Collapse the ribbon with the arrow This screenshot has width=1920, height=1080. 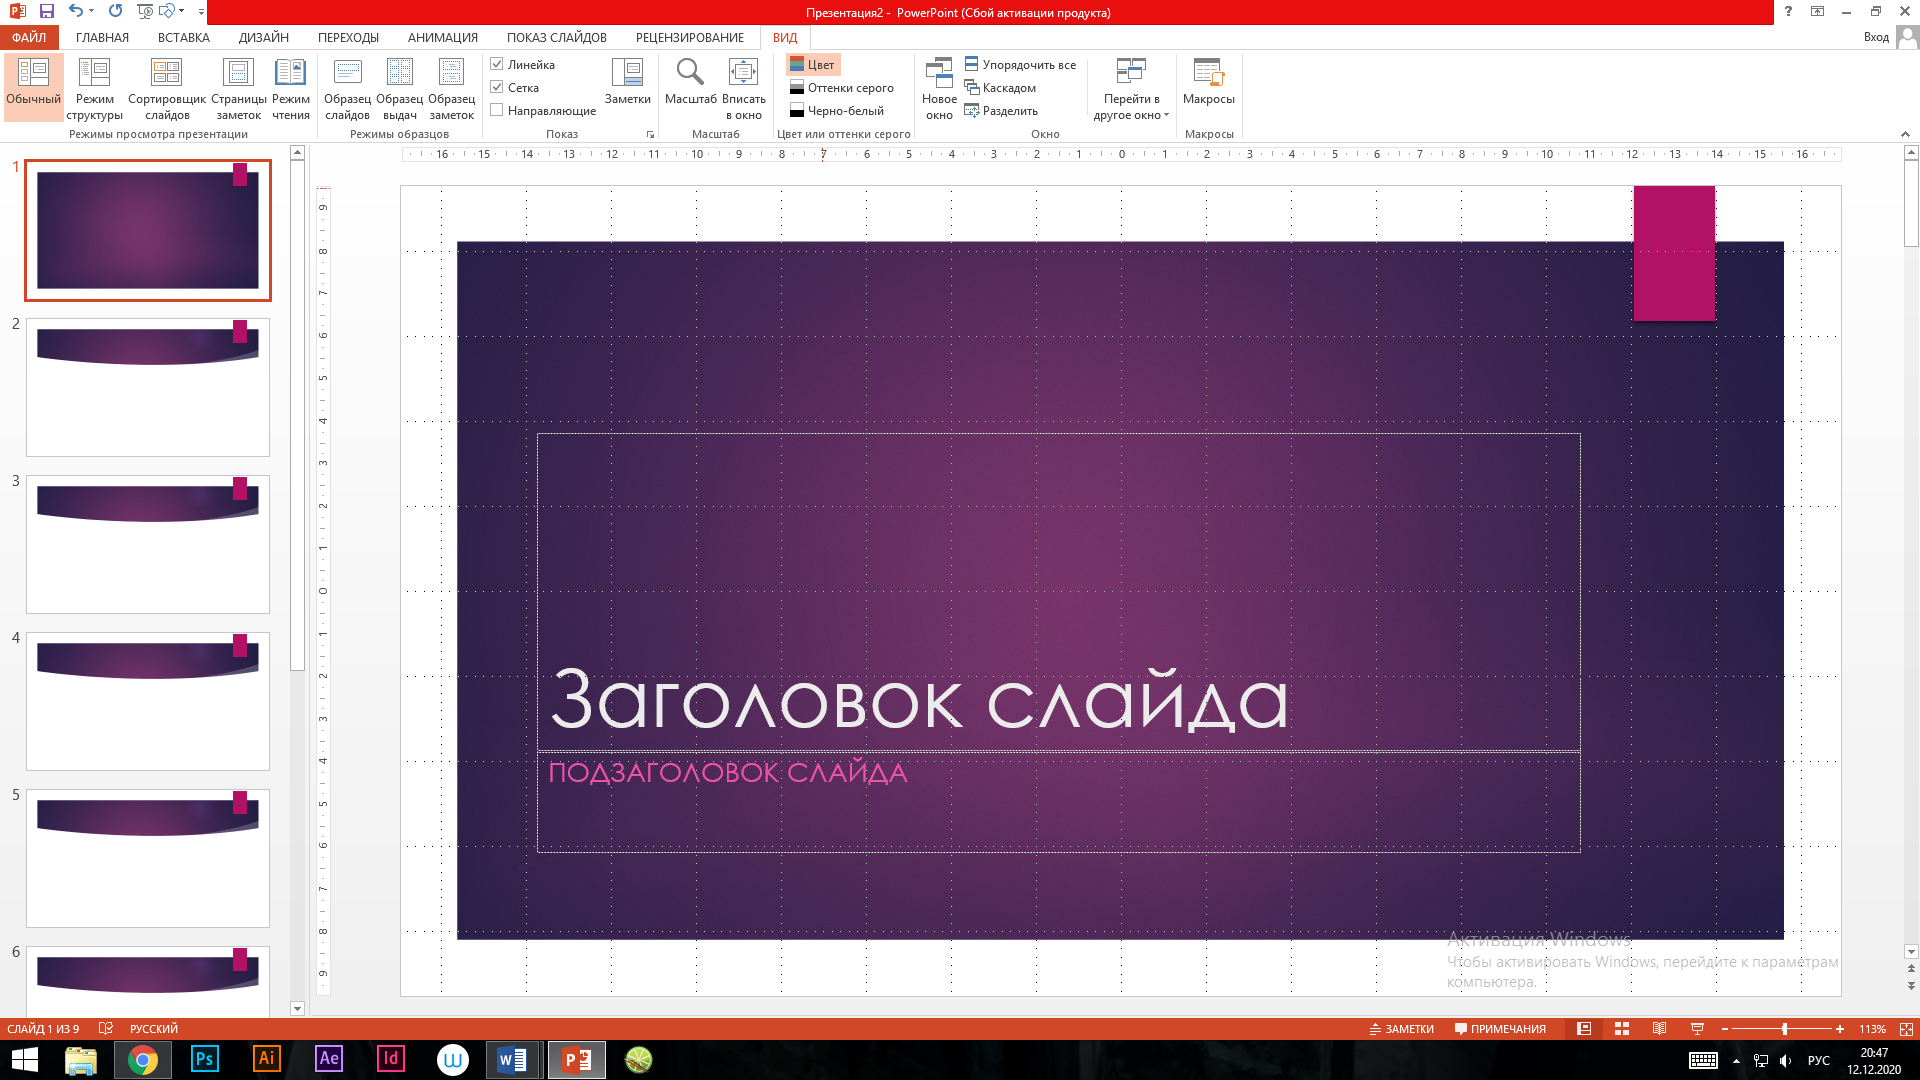point(1904,134)
